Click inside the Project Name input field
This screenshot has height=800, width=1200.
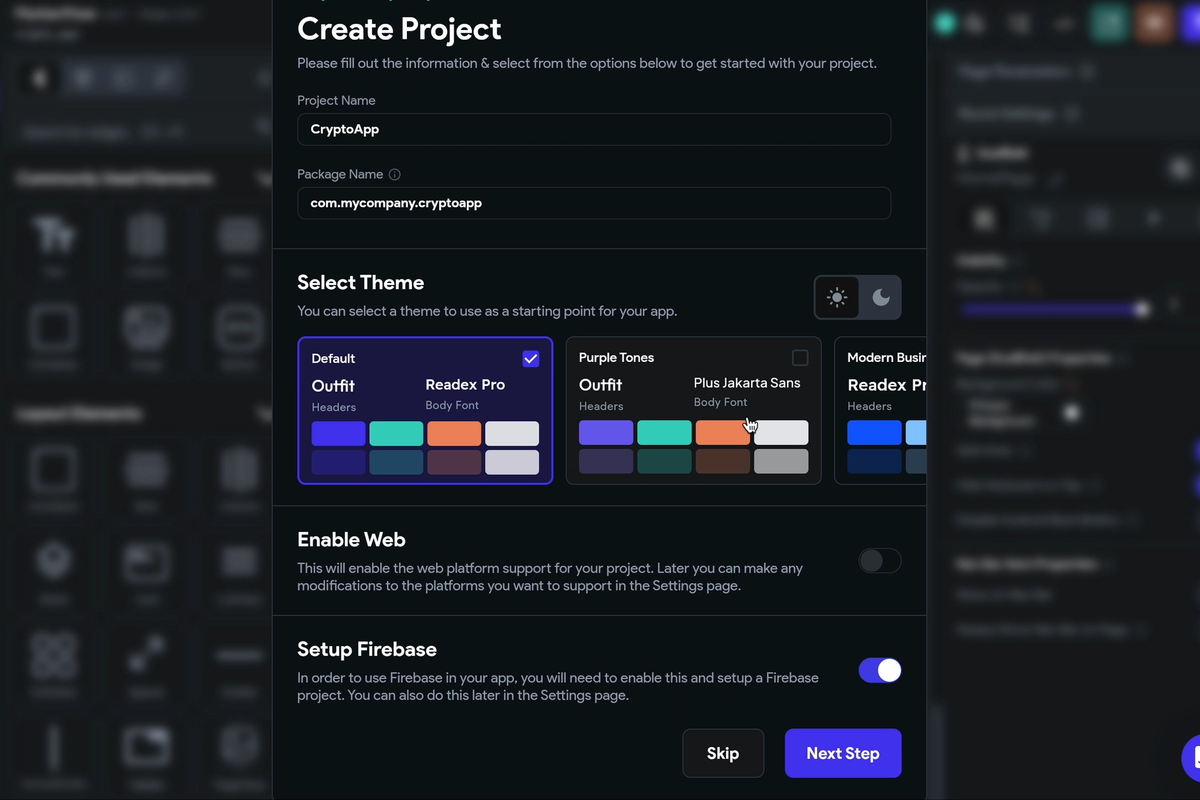(x=594, y=129)
